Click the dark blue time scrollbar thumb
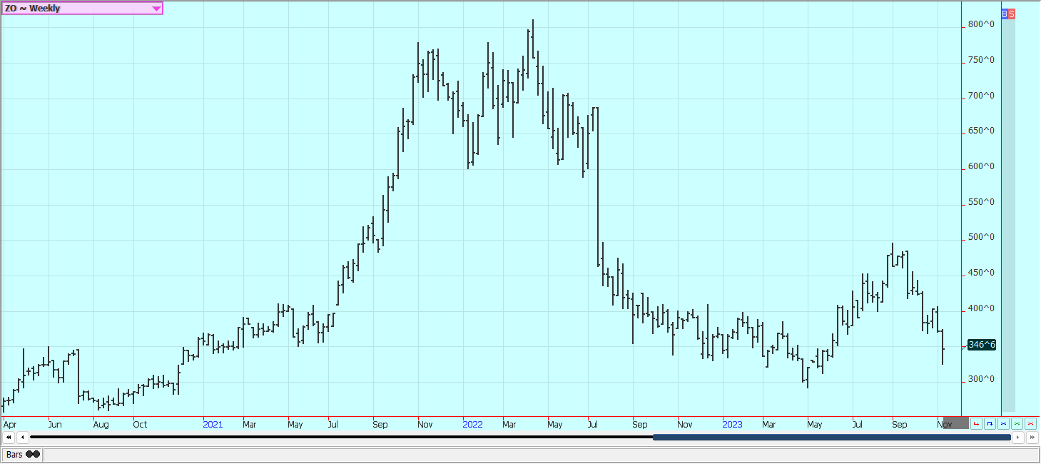This screenshot has width=1042, height=464. [x=831, y=437]
